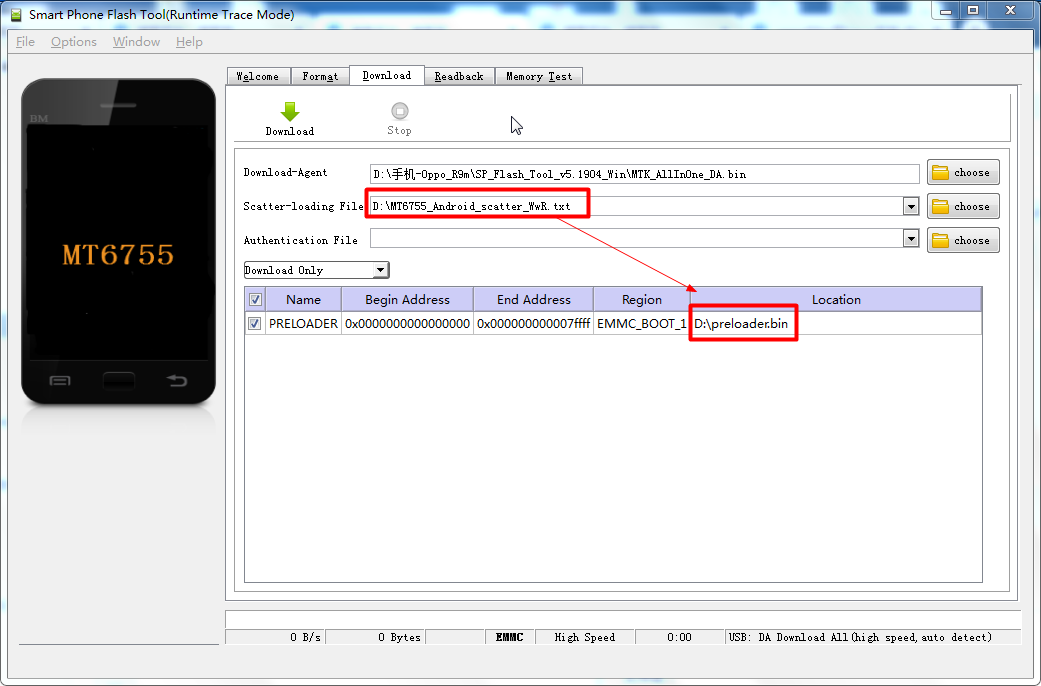This screenshot has height=686, width=1041.
Task: Click choose button for Scatter-loading File
Action: tap(963, 207)
